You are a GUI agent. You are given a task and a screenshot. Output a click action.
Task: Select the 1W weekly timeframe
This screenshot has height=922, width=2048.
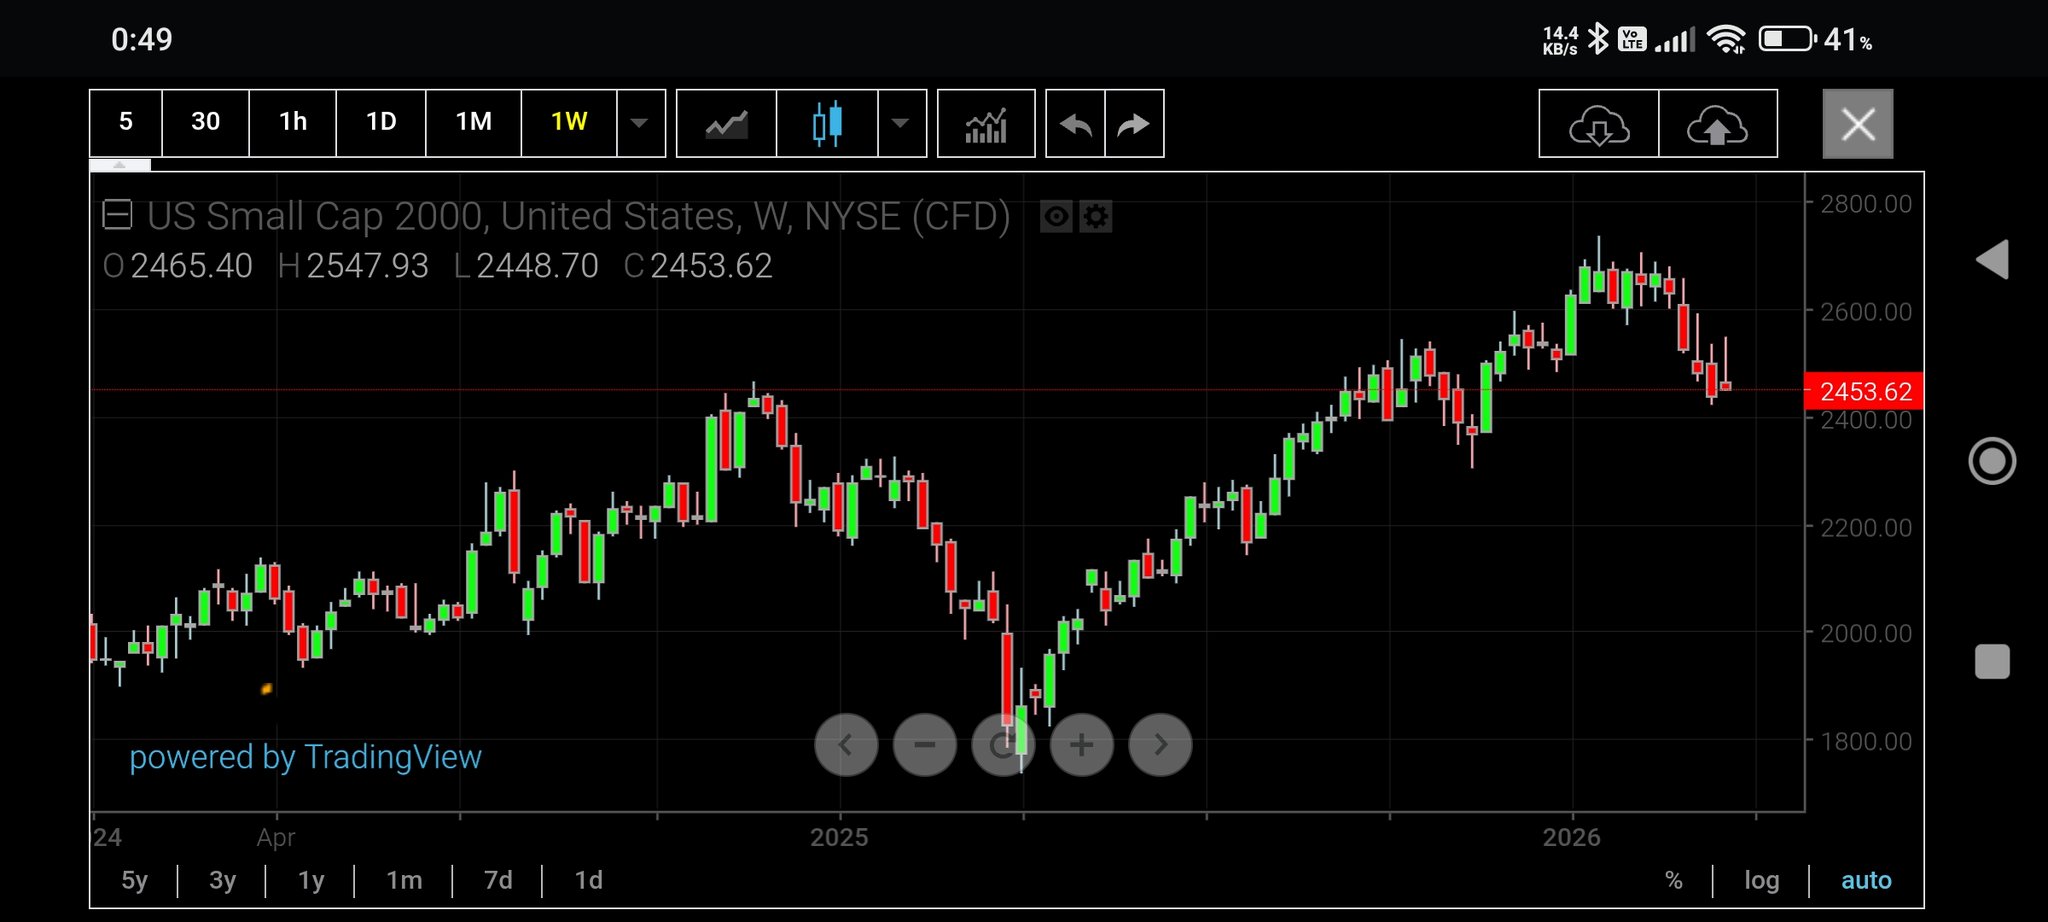click(x=569, y=123)
